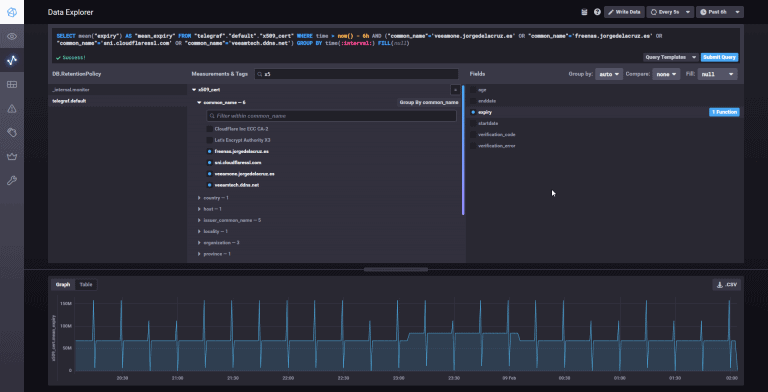Click the 150M y-axis label
The image size is (768, 392).
[66, 304]
